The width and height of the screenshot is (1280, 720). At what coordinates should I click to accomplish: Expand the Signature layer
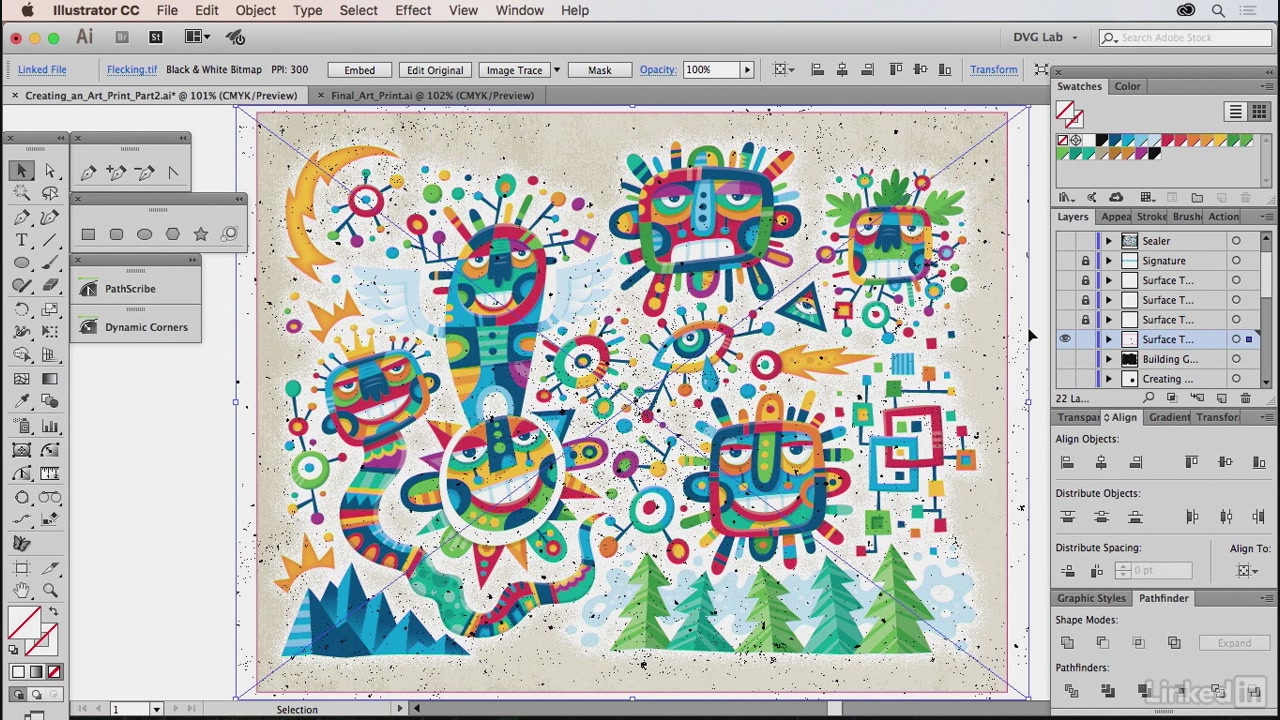pos(1108,261)
